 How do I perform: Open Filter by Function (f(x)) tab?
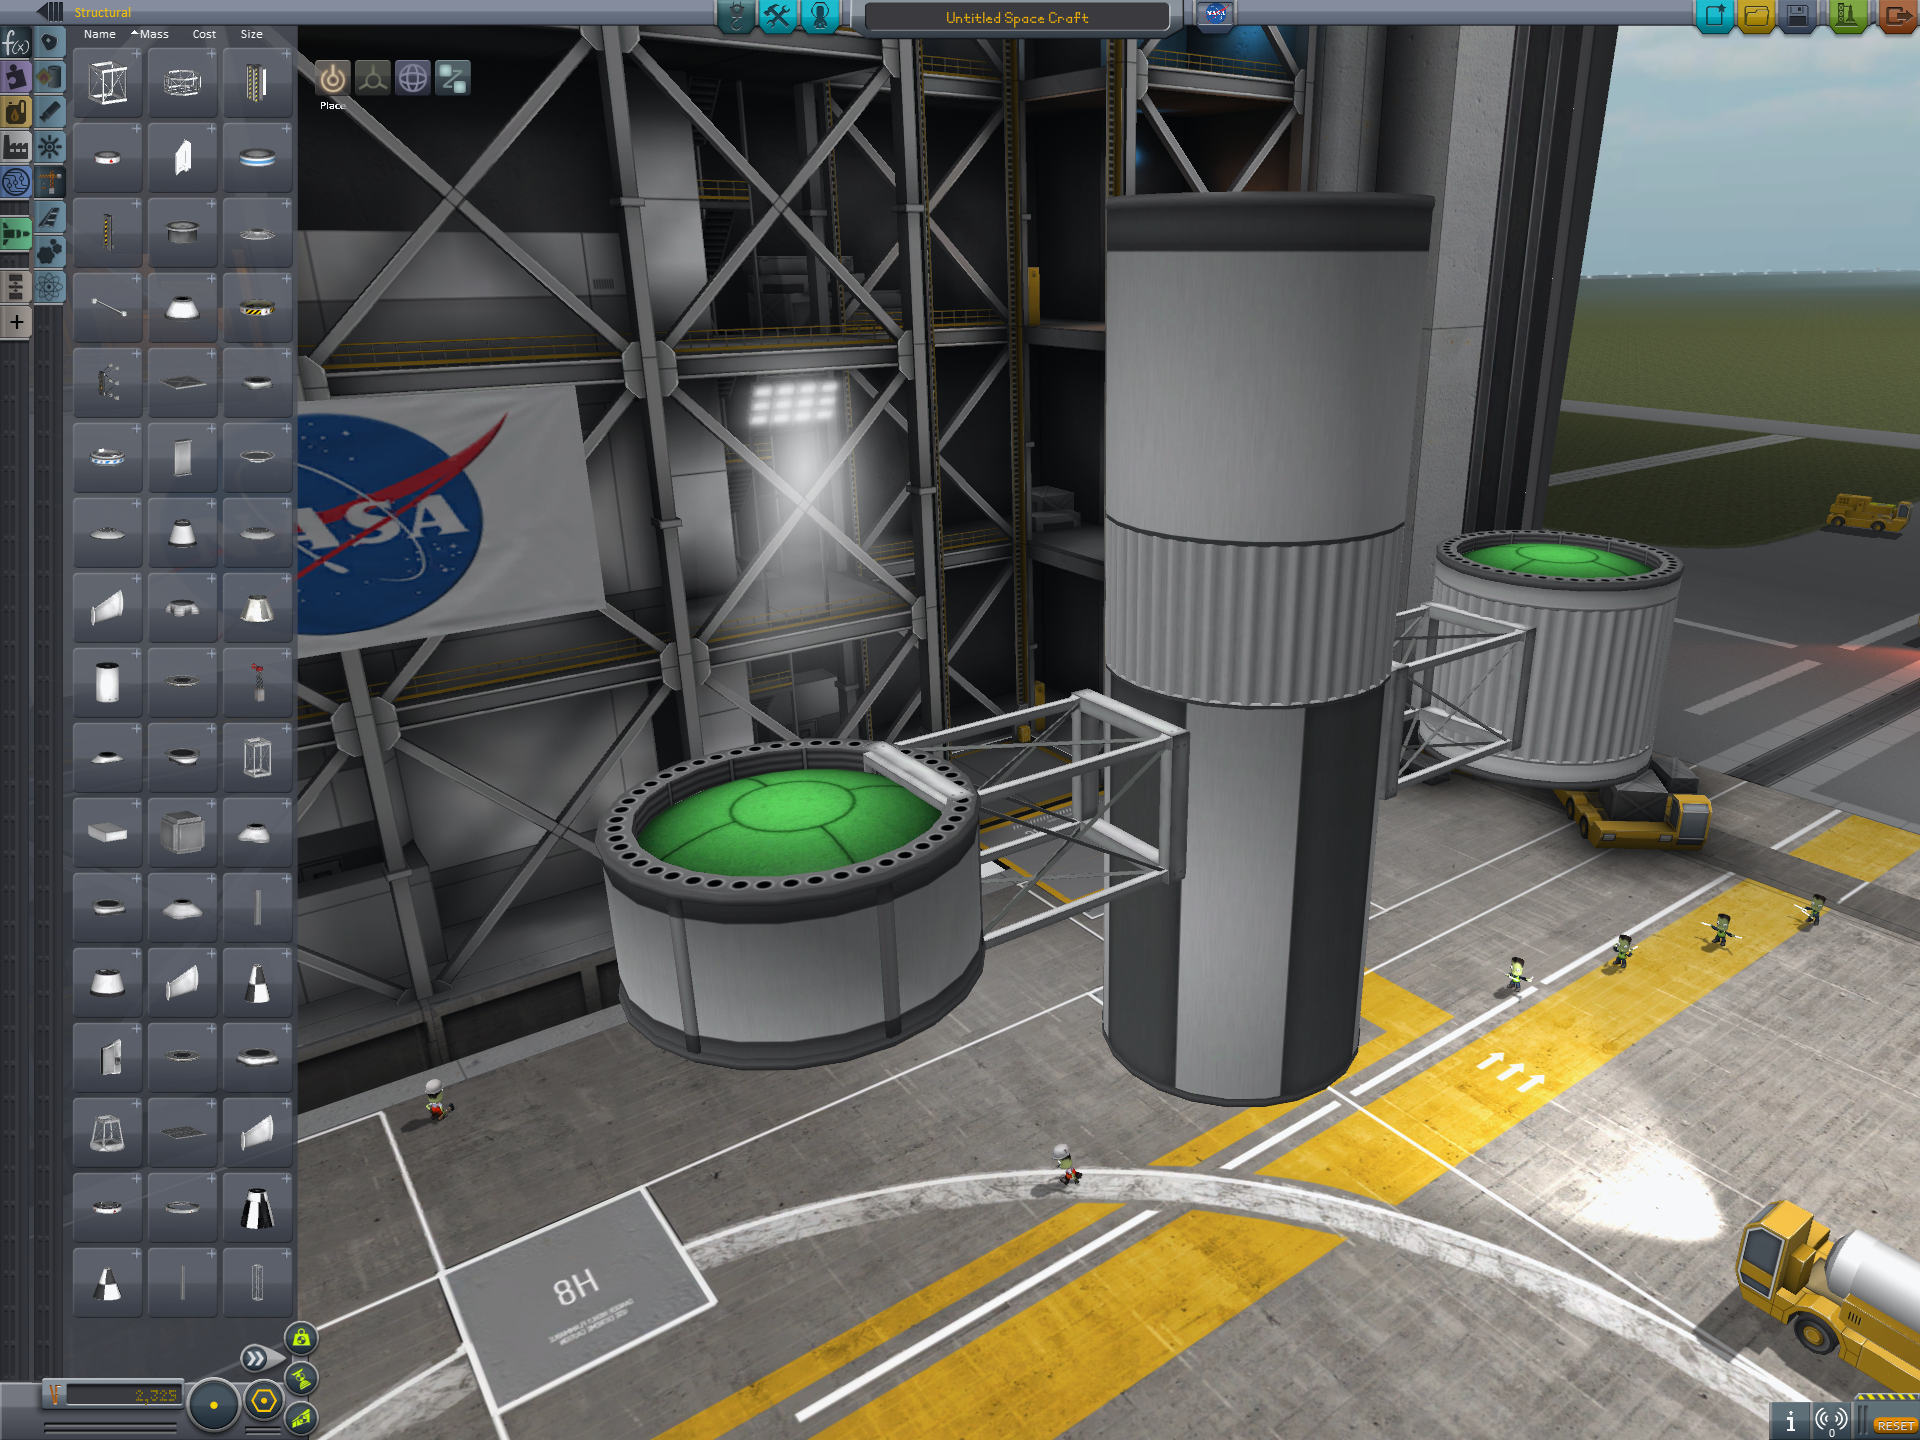click(x=16, y=43)
